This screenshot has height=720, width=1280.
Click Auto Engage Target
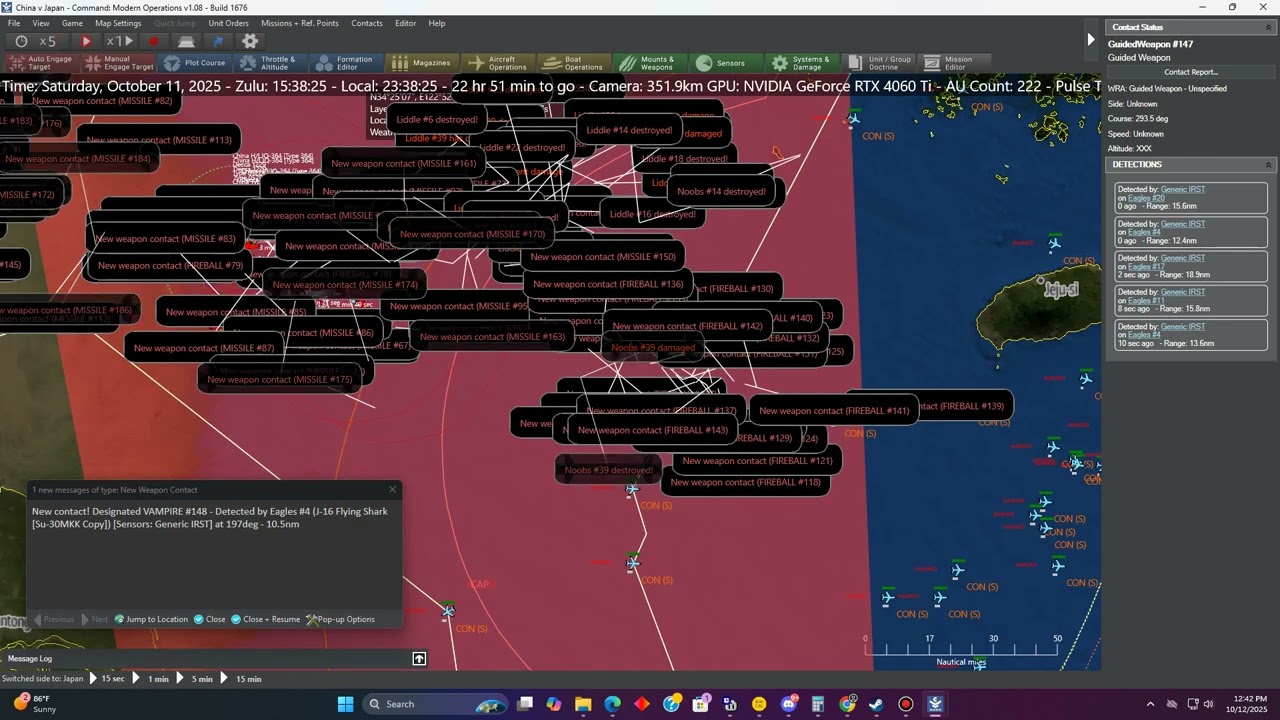[x=40, y=63]
